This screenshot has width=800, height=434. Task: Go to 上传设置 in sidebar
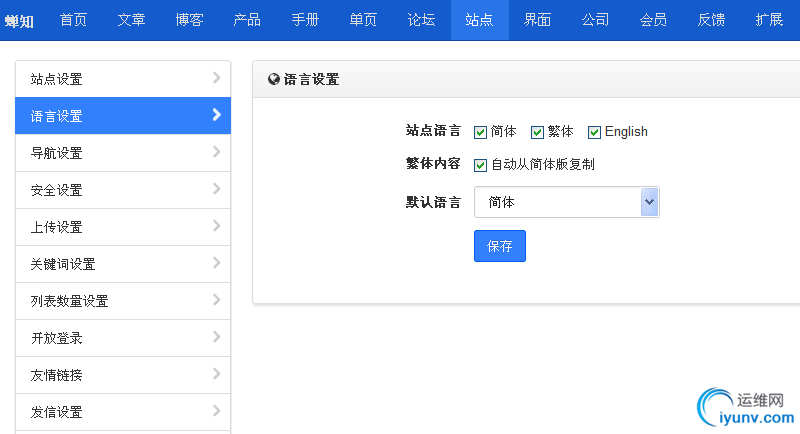click(x=123, y=227)
